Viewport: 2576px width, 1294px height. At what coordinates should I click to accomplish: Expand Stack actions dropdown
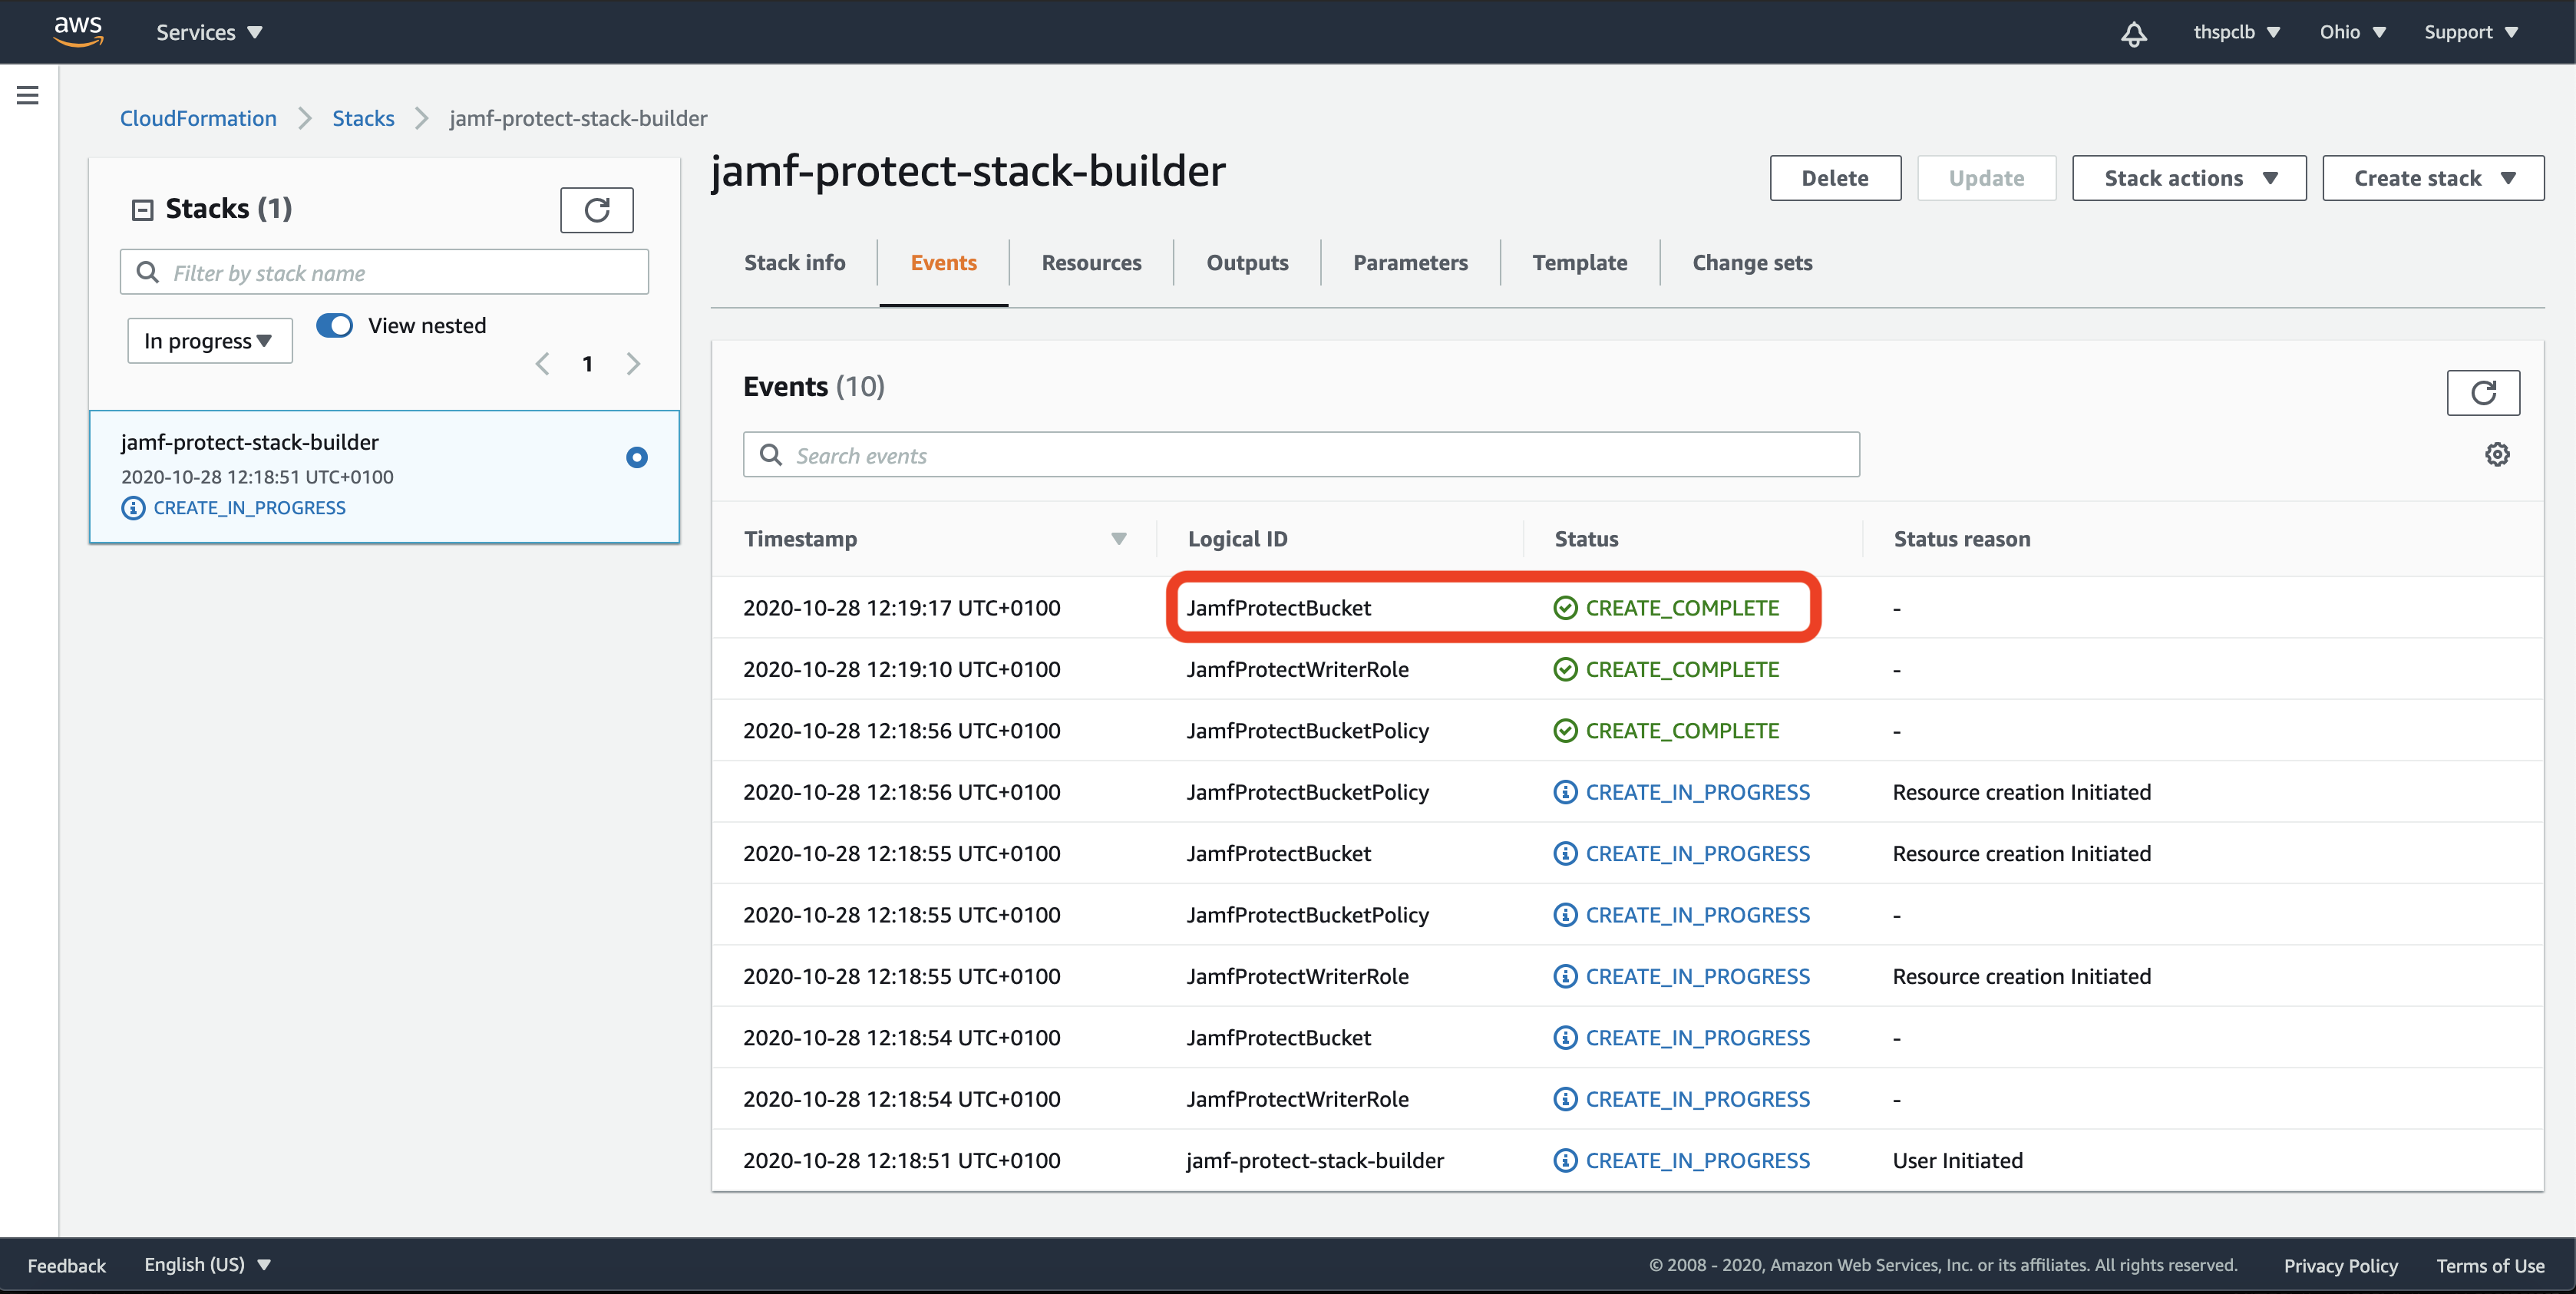click(2189, 178)
